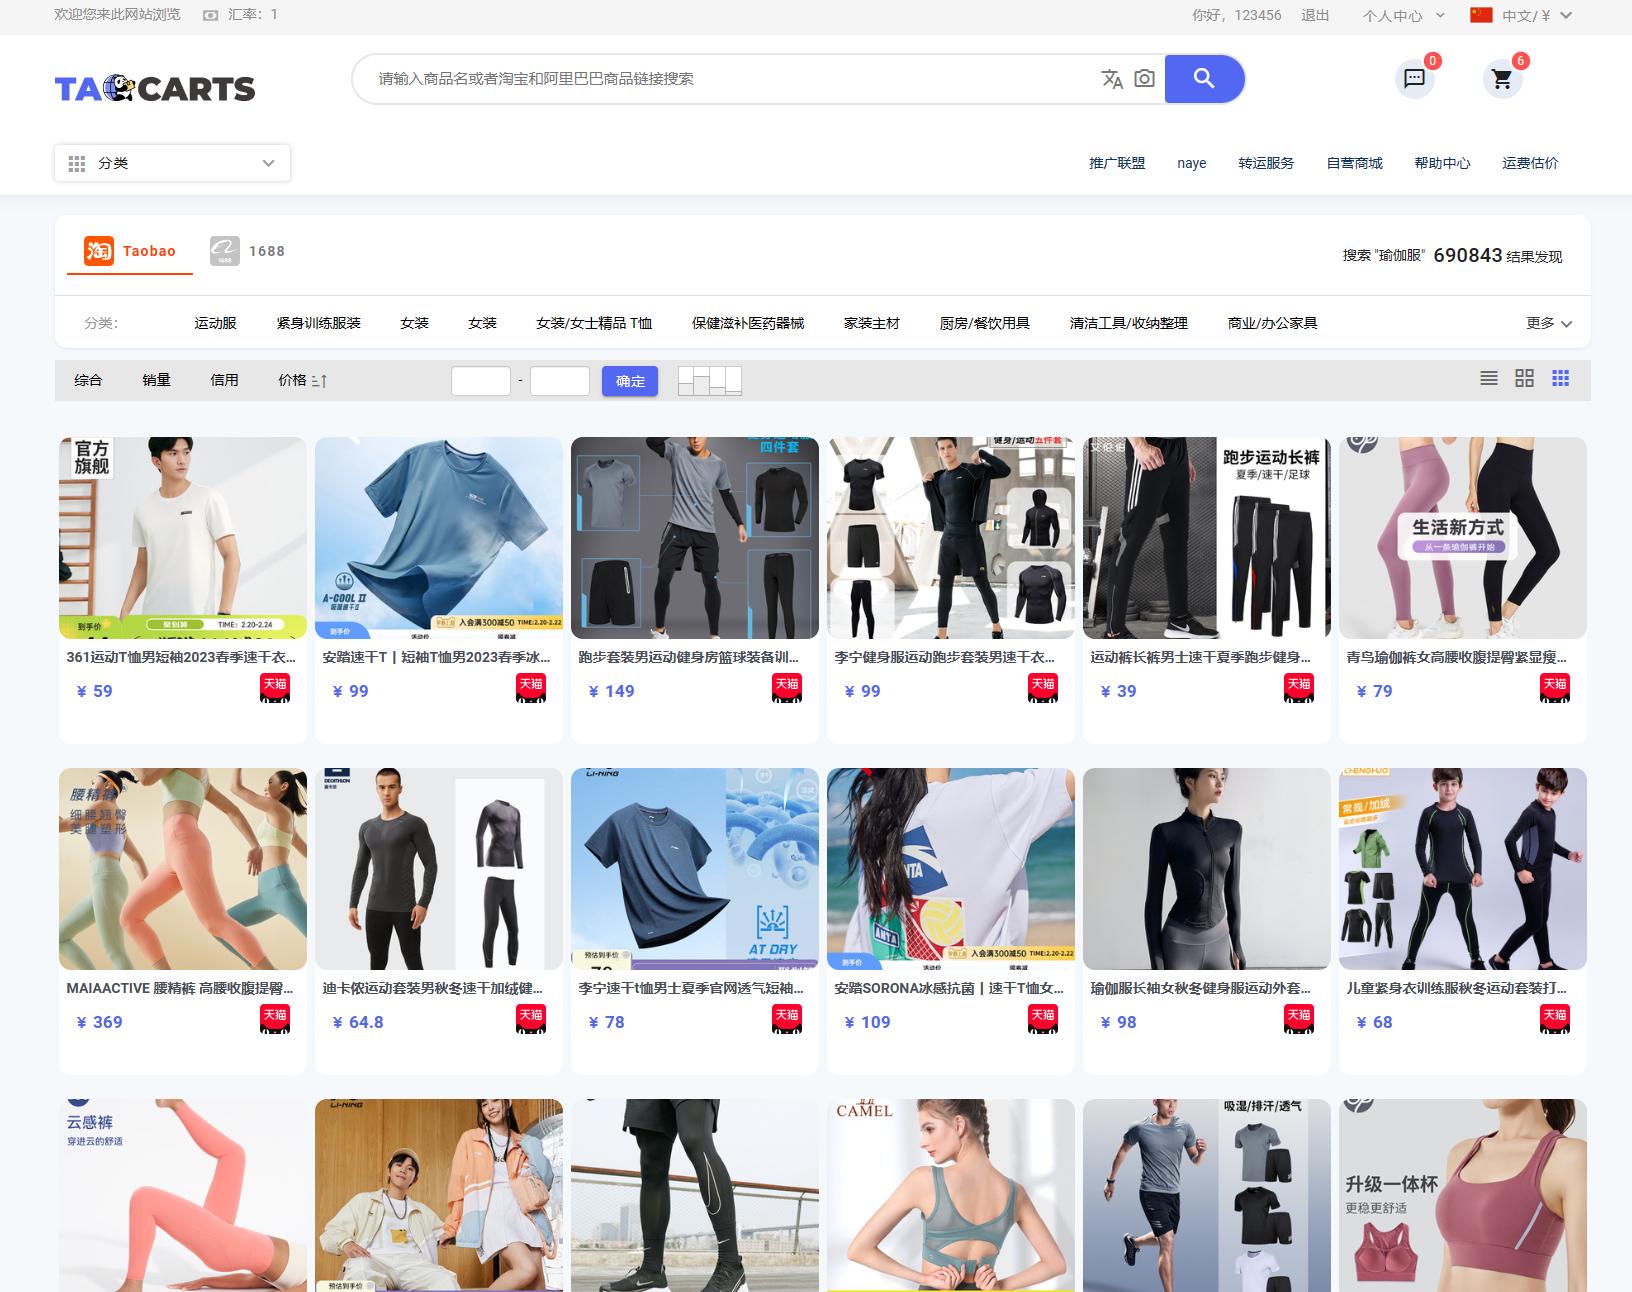
Task: Click the translate icon in search bar
Action: (1112, 79)
